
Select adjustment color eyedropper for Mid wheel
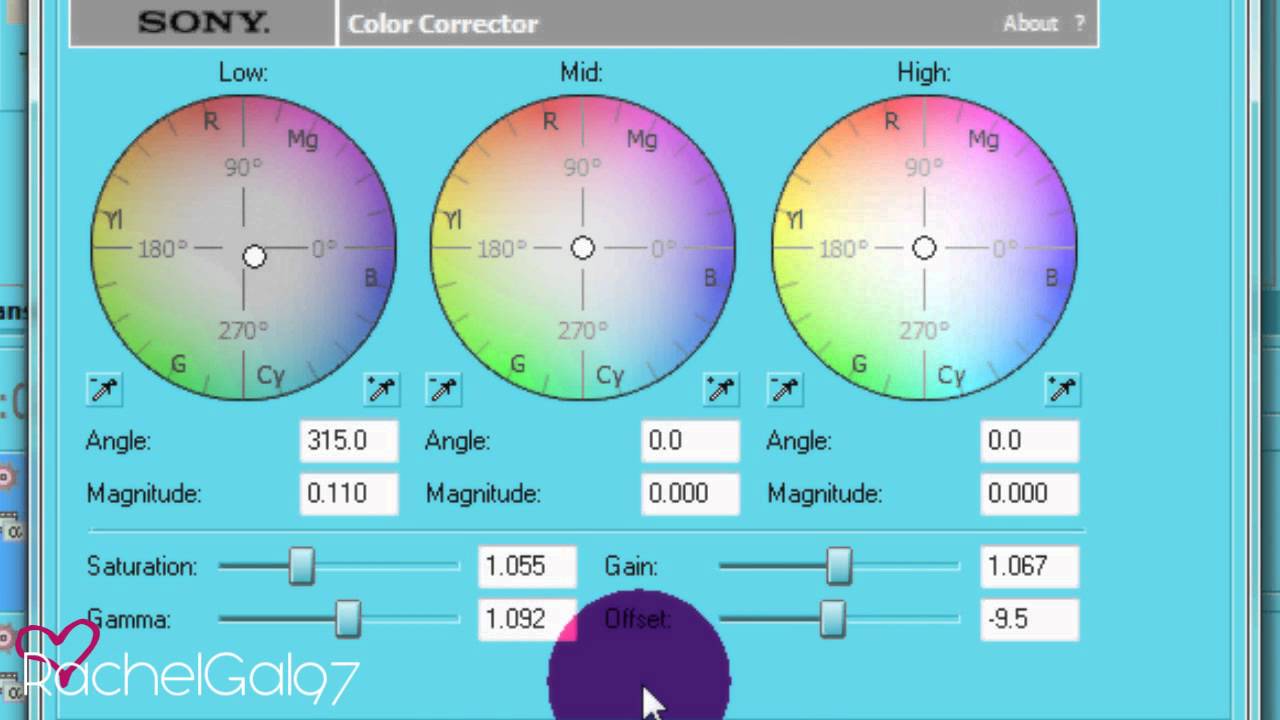721,389
